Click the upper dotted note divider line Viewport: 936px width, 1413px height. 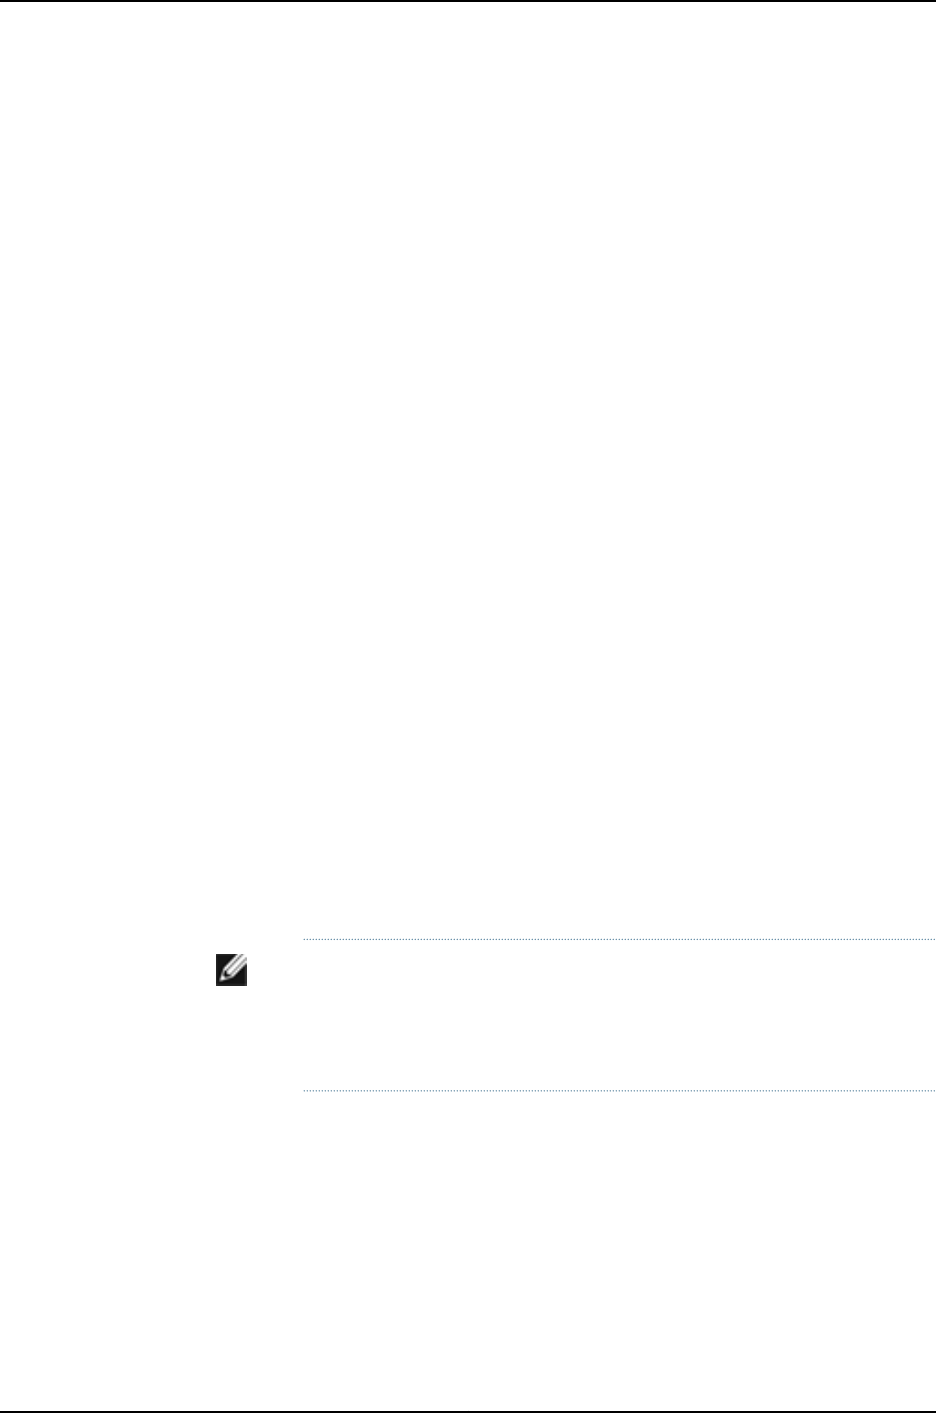pyautogui.click(x=618, y=940)
